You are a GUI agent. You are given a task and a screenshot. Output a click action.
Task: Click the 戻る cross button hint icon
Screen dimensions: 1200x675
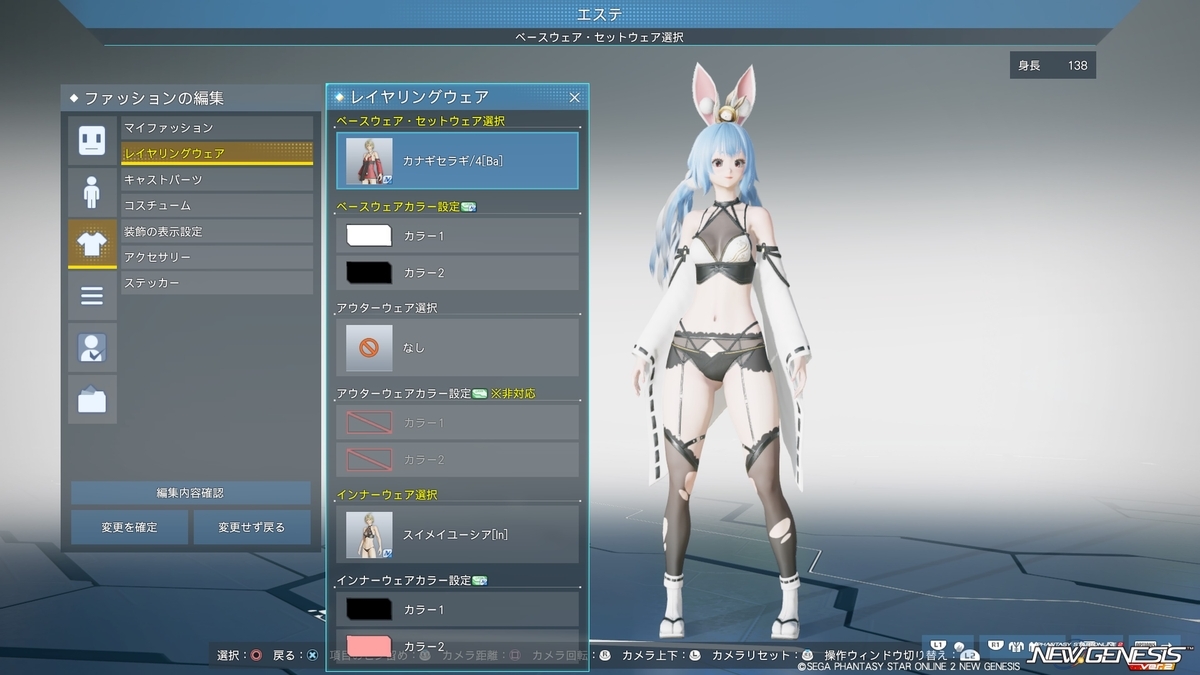click(x=313, y=656)
